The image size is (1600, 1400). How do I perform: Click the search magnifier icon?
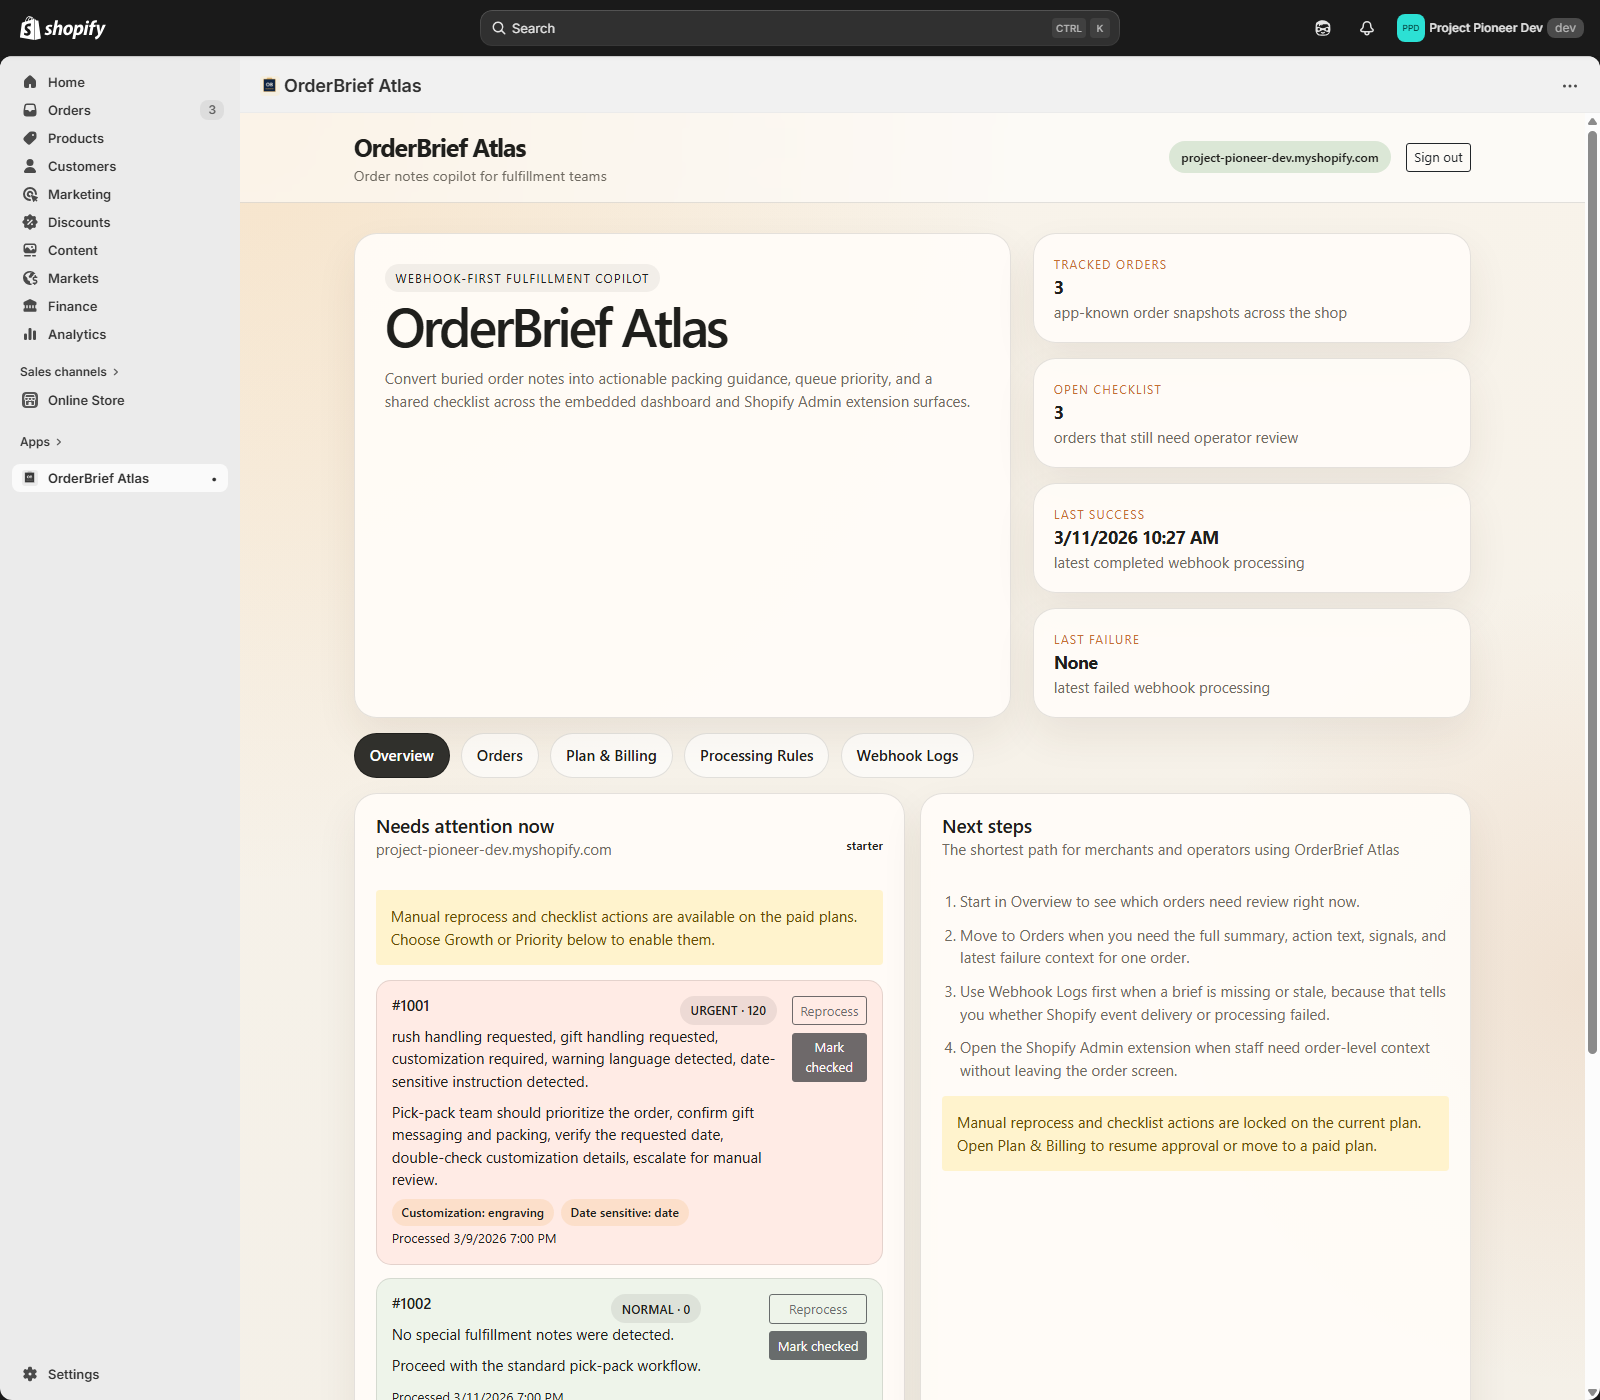[498, 28]
